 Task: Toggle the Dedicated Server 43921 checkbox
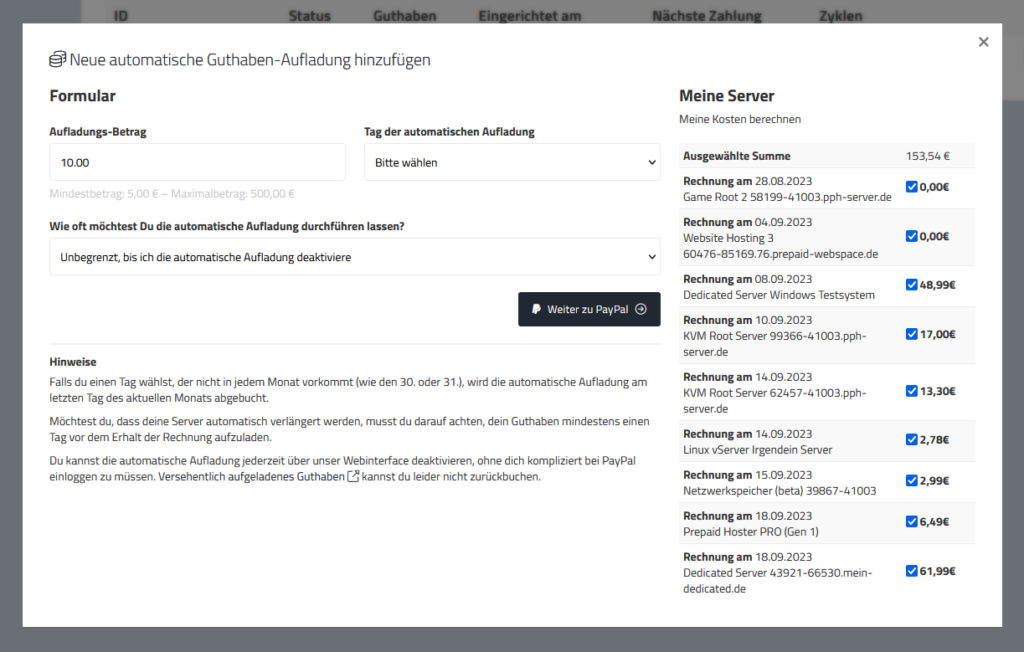(x=912, y=571)
